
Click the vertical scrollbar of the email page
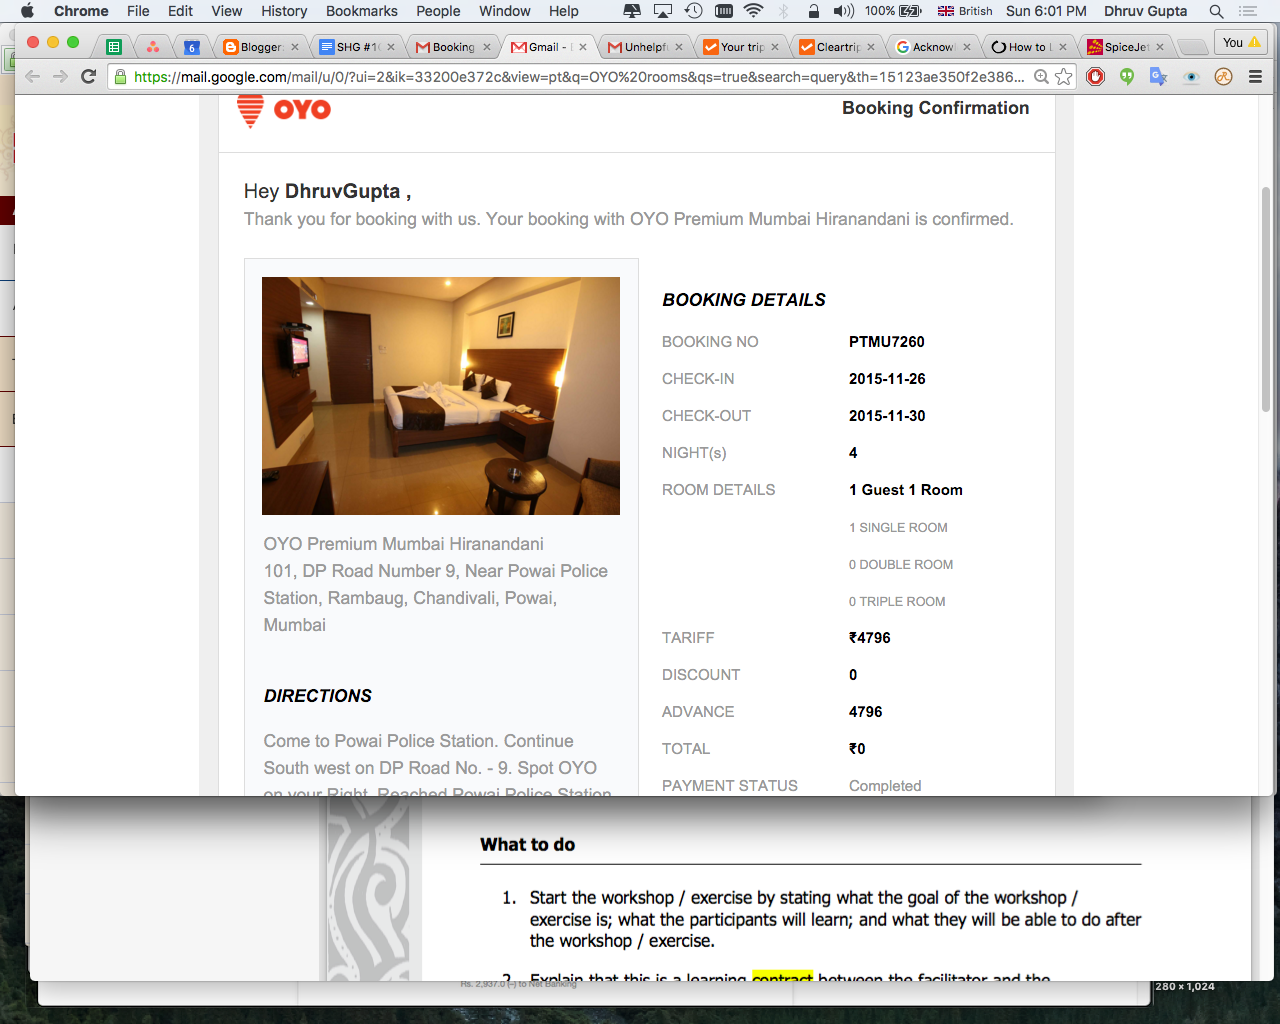pyautogui.click(x=1266, y=300)
